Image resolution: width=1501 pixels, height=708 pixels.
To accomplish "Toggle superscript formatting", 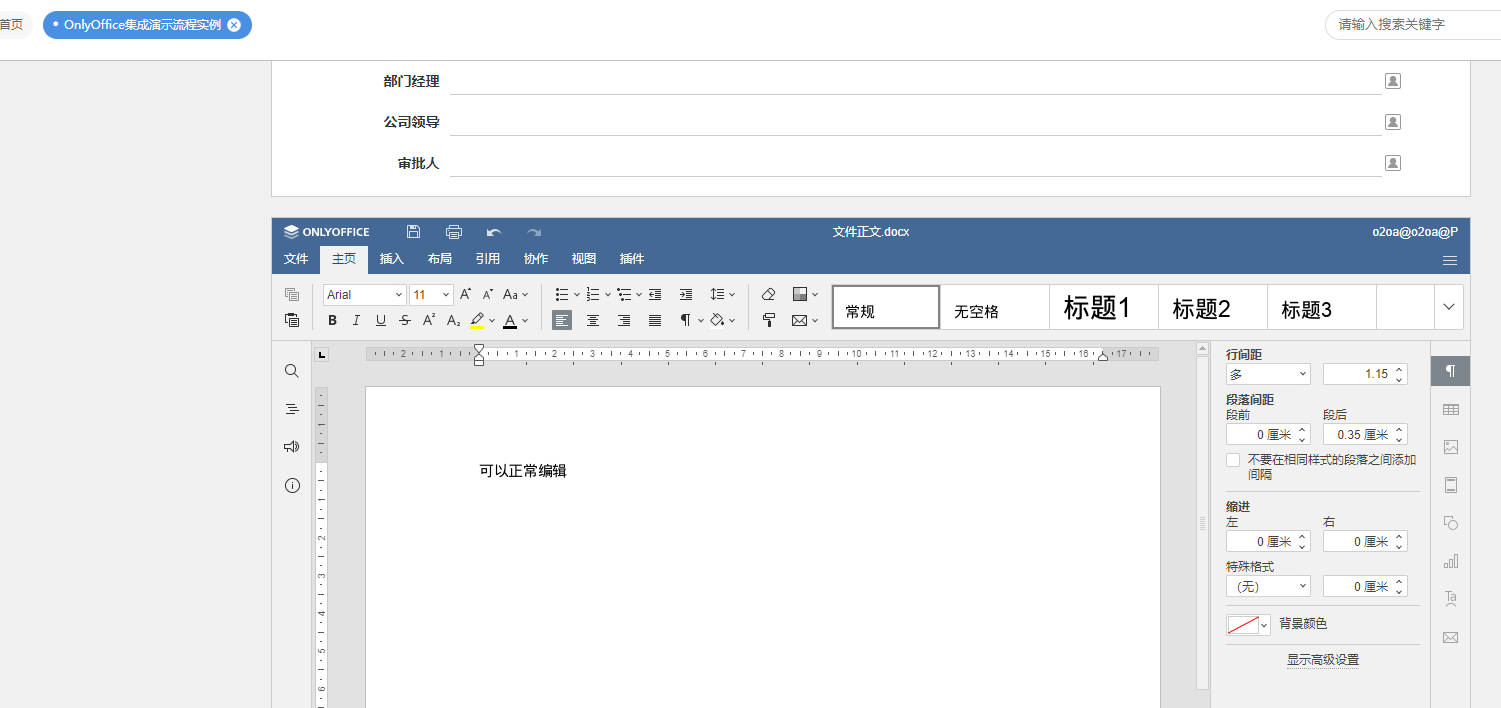I will click(x=429, y=320).
